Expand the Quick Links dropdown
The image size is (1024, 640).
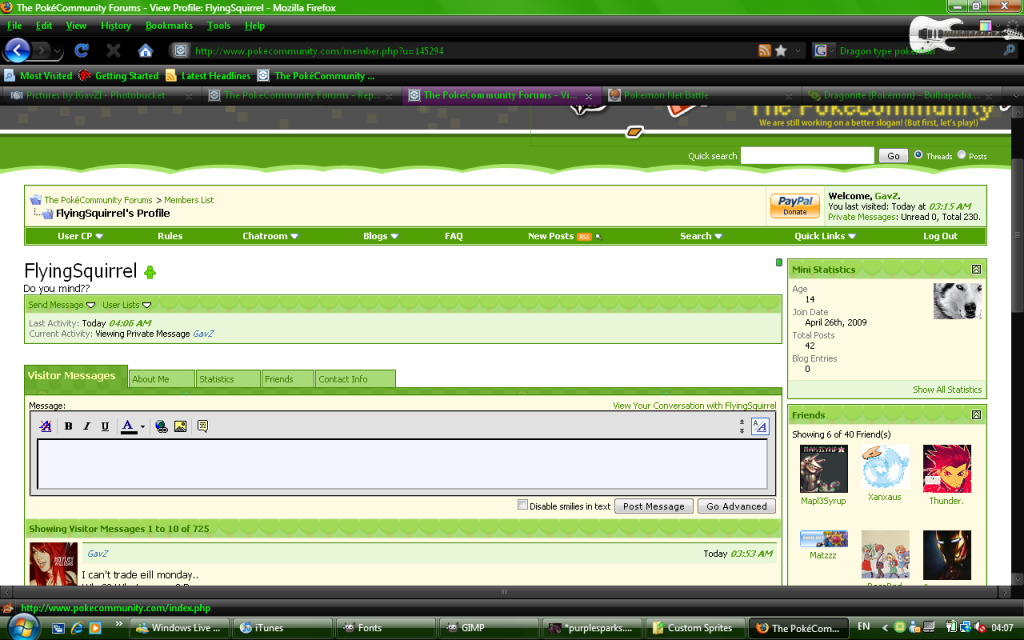[825, 236]
